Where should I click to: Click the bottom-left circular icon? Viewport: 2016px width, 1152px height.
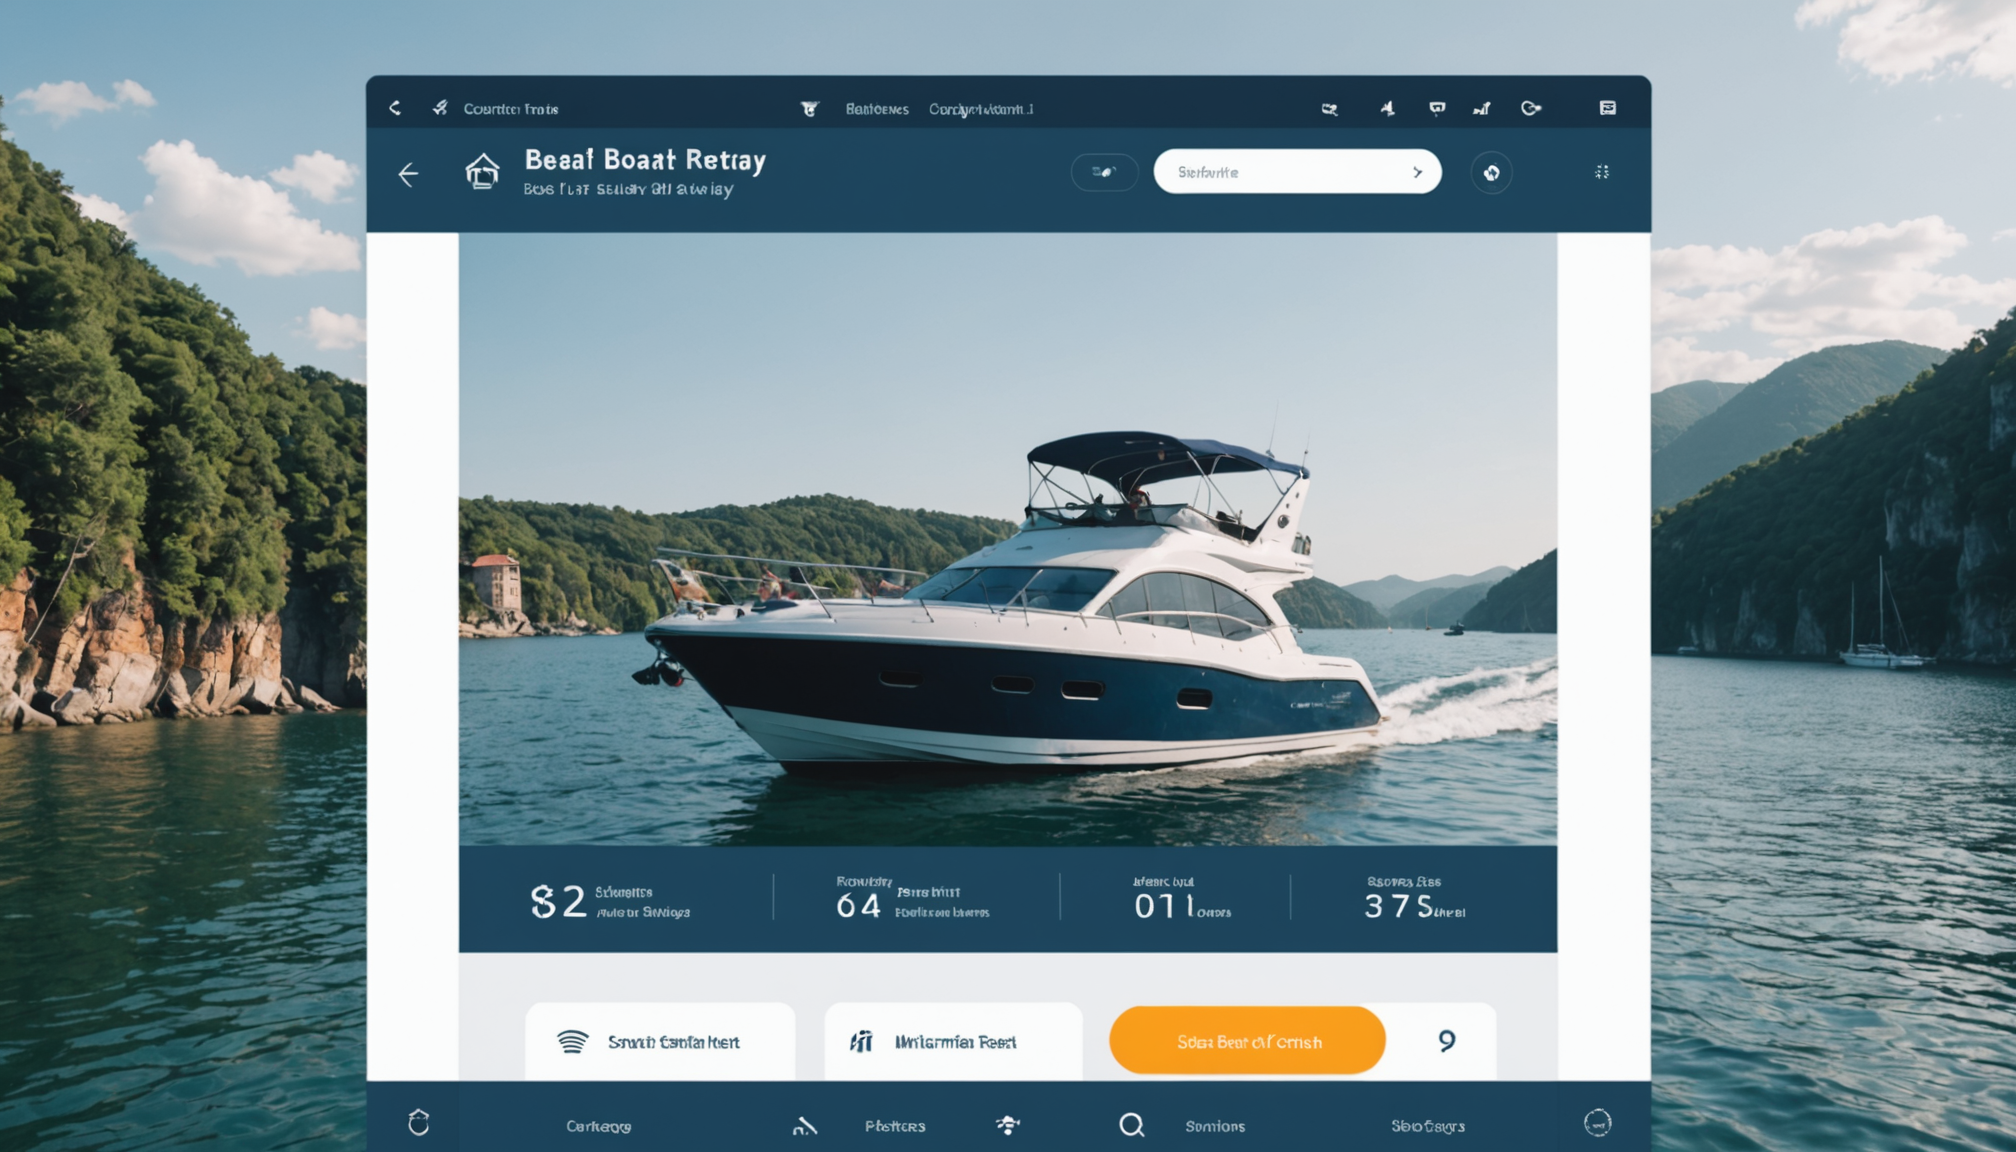419,1123
